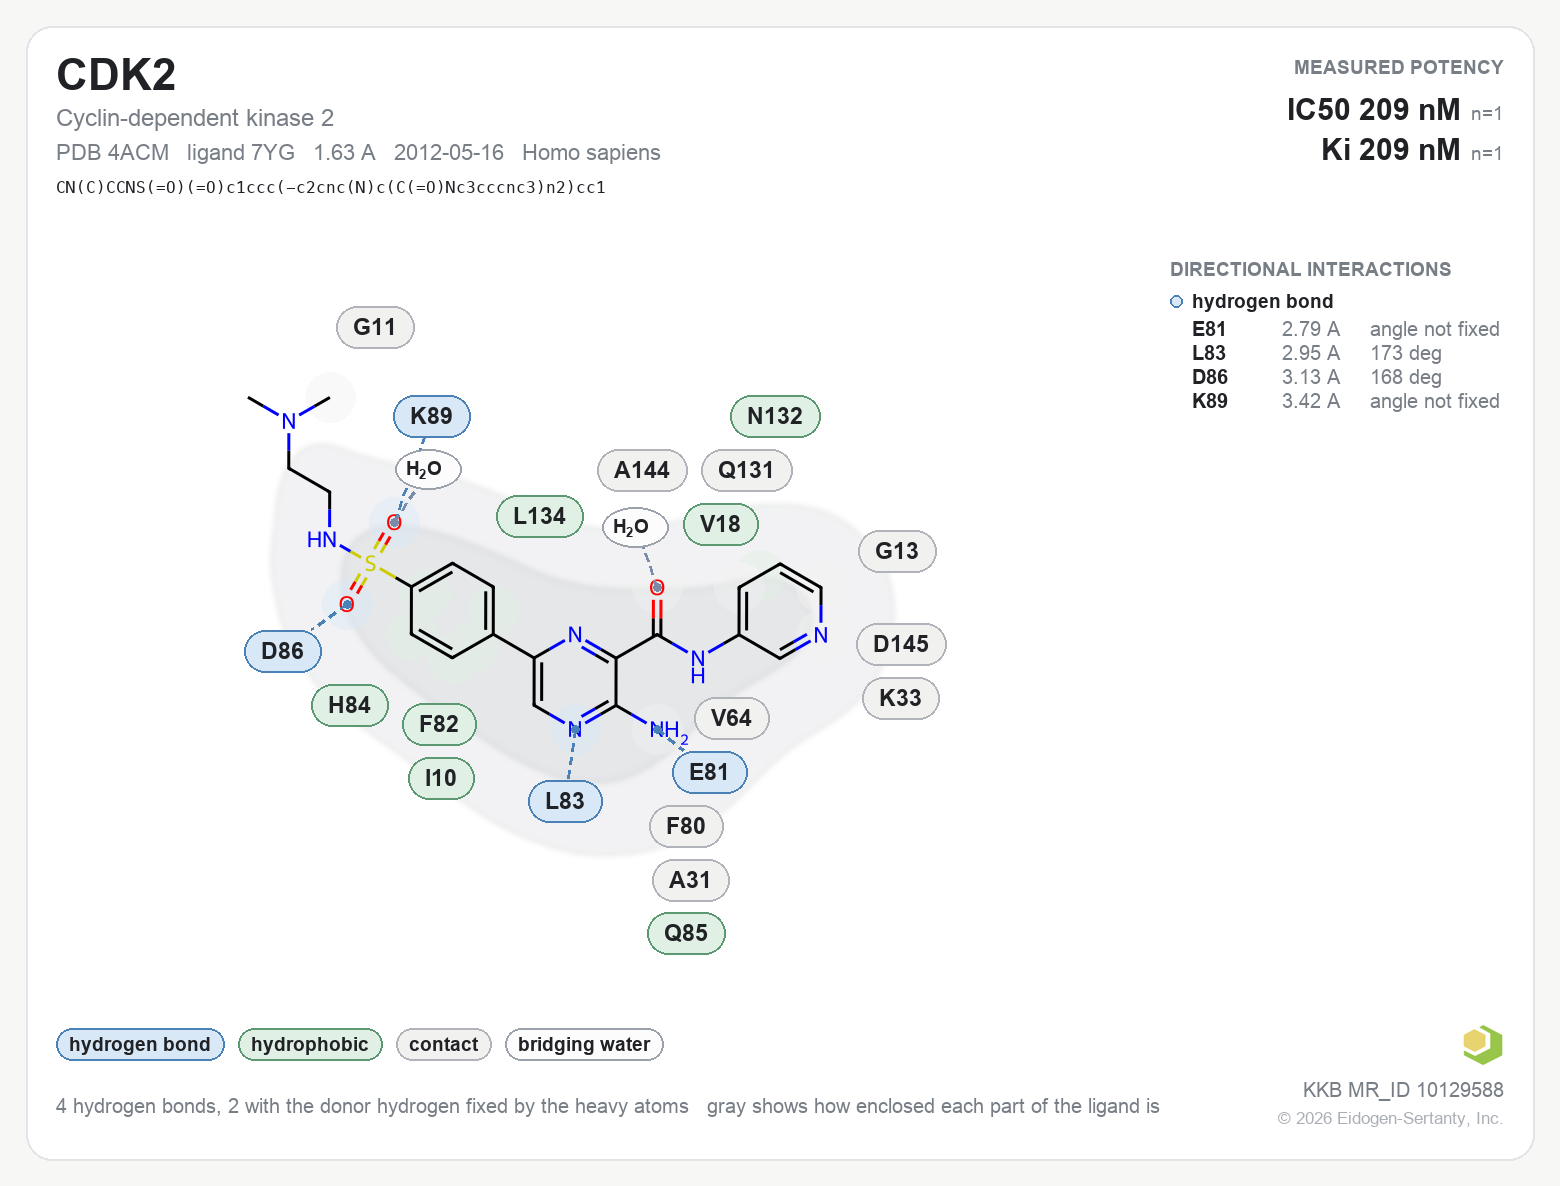
Task: Click the K89 3.42 A interaction row
Action: coord(1345,401)
